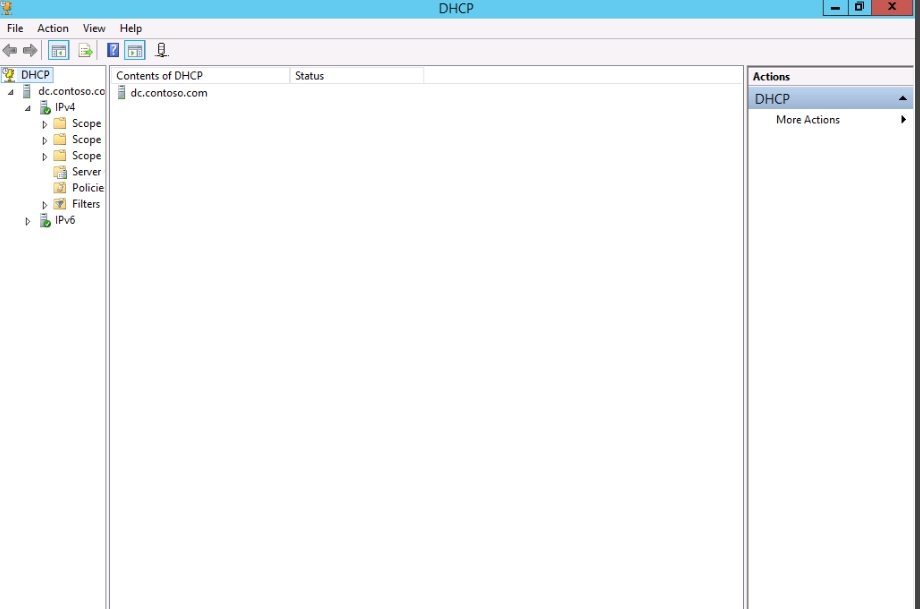Click the Add Server toolbar icon
The width and height of the screenshot is (920, 609).
pos(162,50)
